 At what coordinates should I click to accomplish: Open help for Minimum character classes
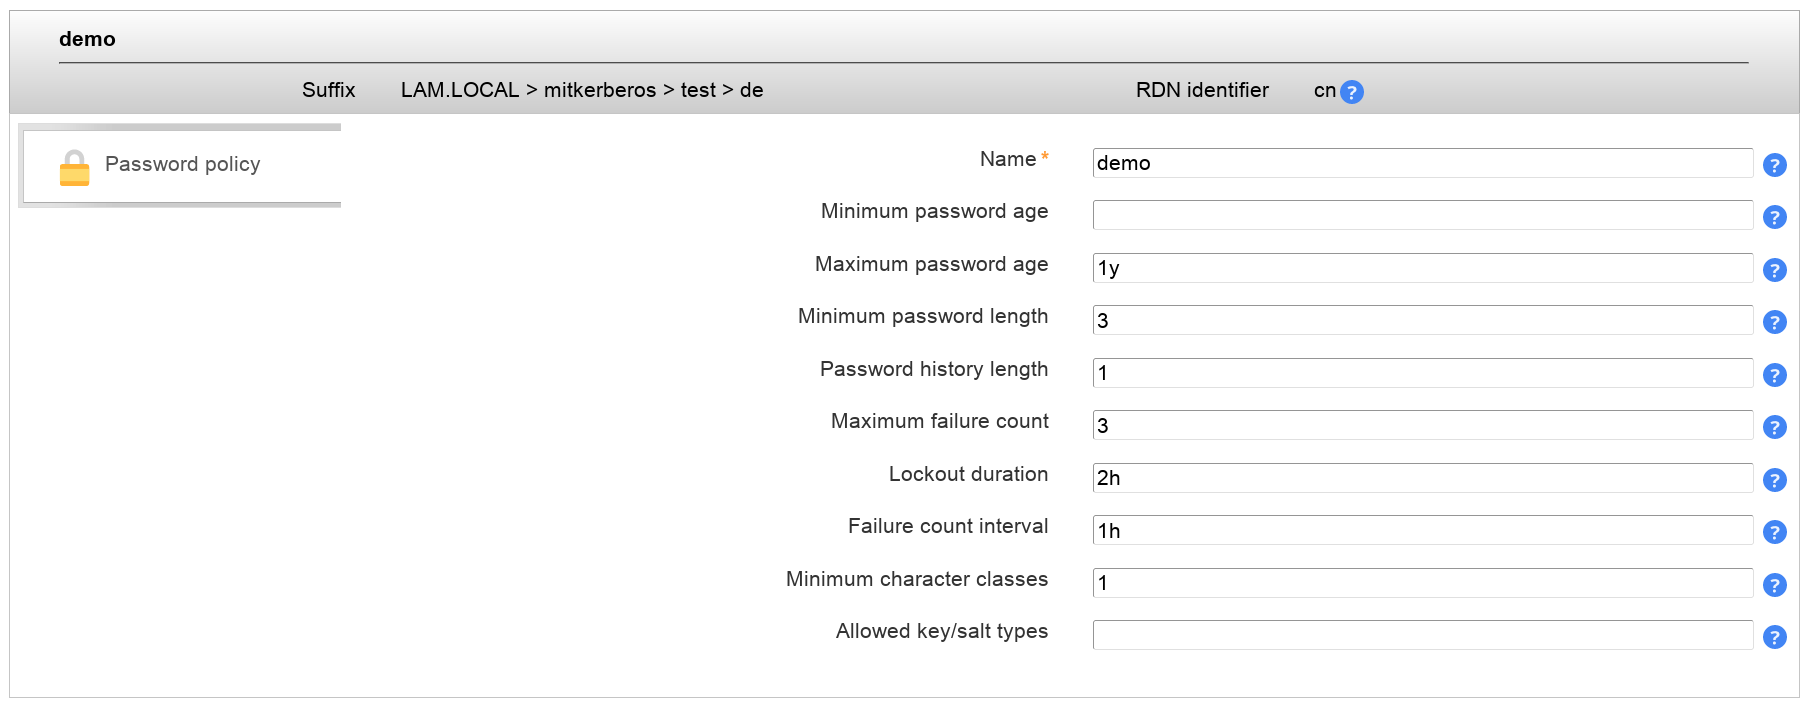[x=1774, y=585]
